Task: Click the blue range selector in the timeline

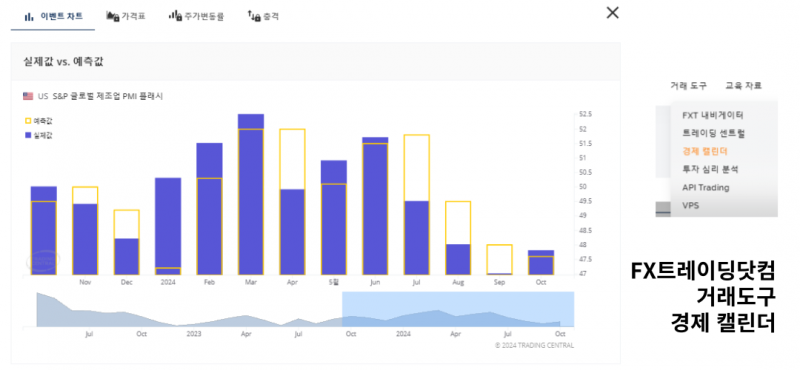Action: point(458,309)
